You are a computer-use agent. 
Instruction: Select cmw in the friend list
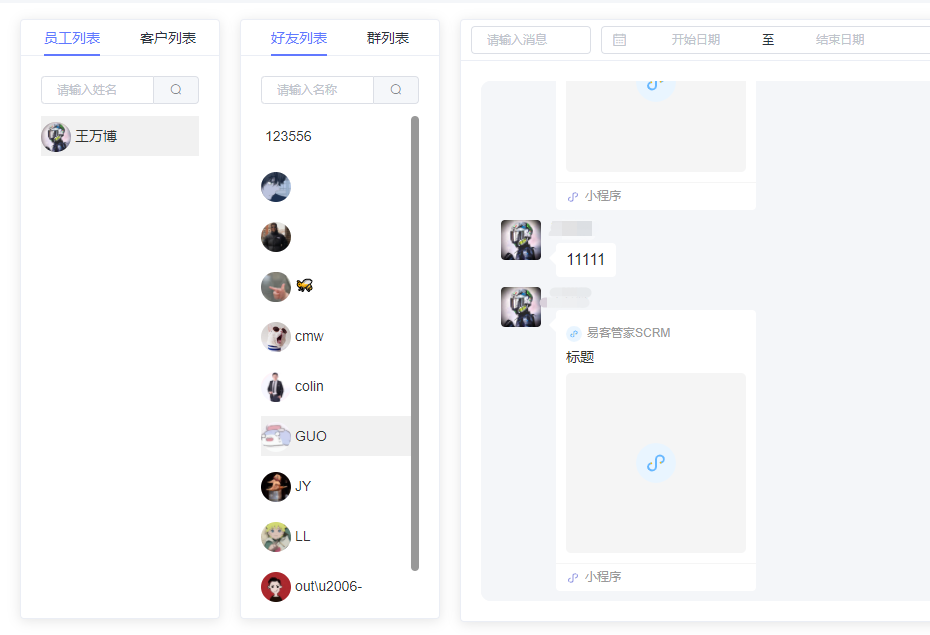[x=307, y=336]
